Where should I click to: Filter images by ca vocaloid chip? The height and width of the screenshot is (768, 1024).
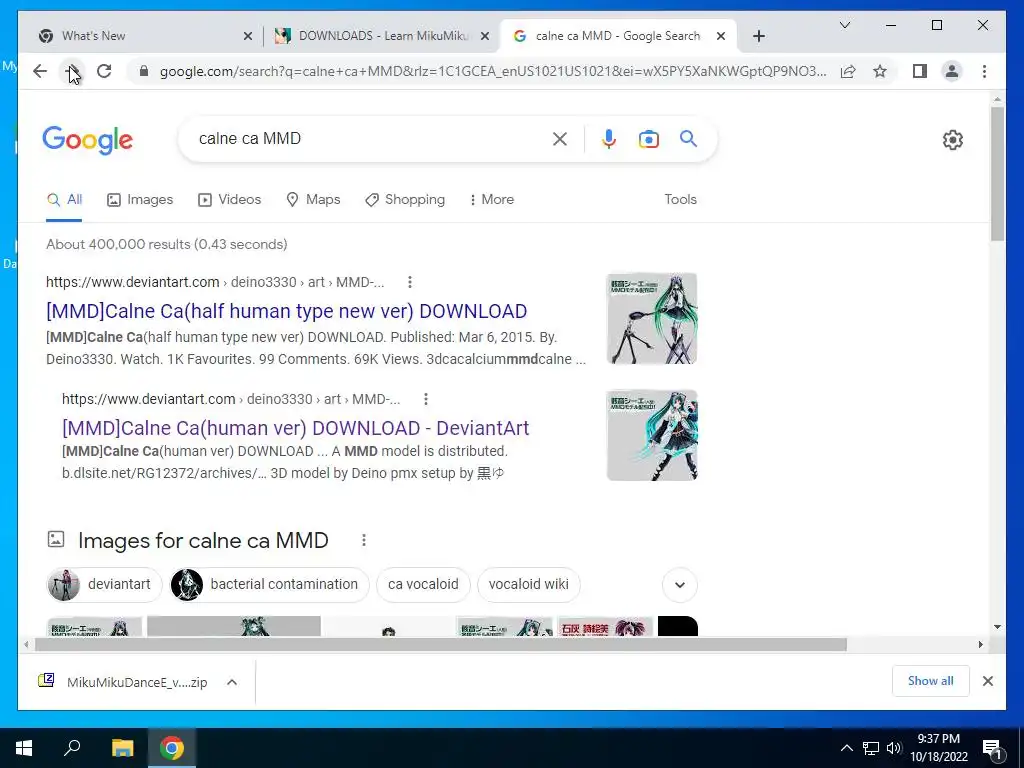tap(423, 584)
